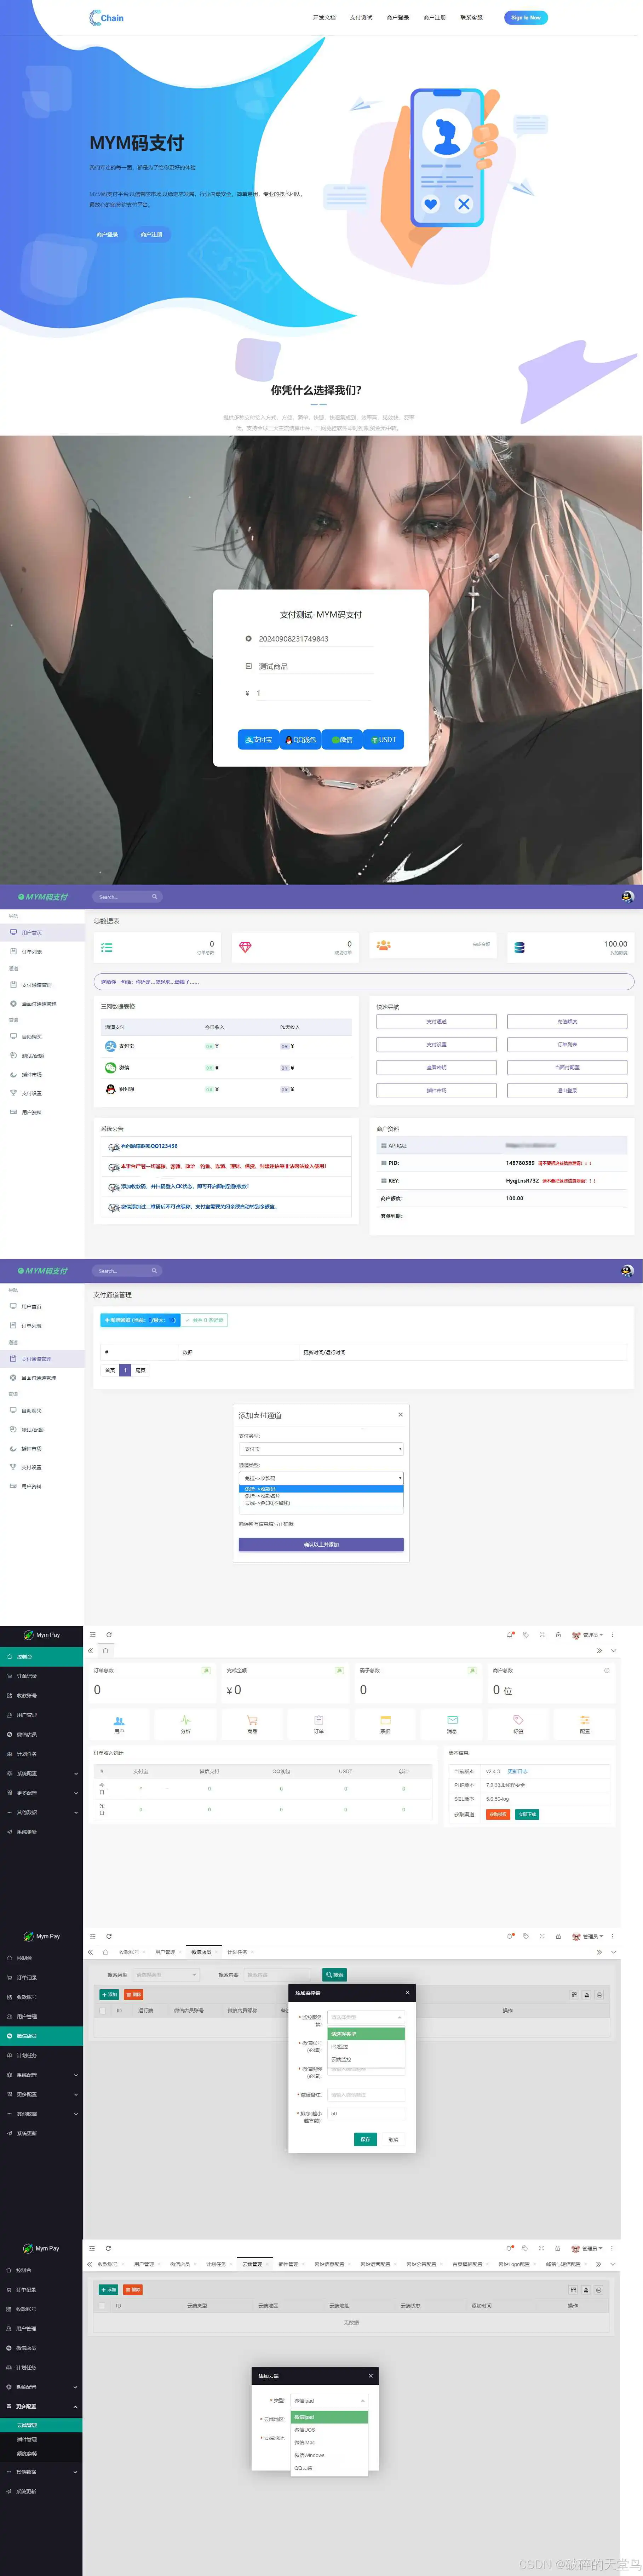Click the 充值额度 quick-nav button

tap(567, 1021)
